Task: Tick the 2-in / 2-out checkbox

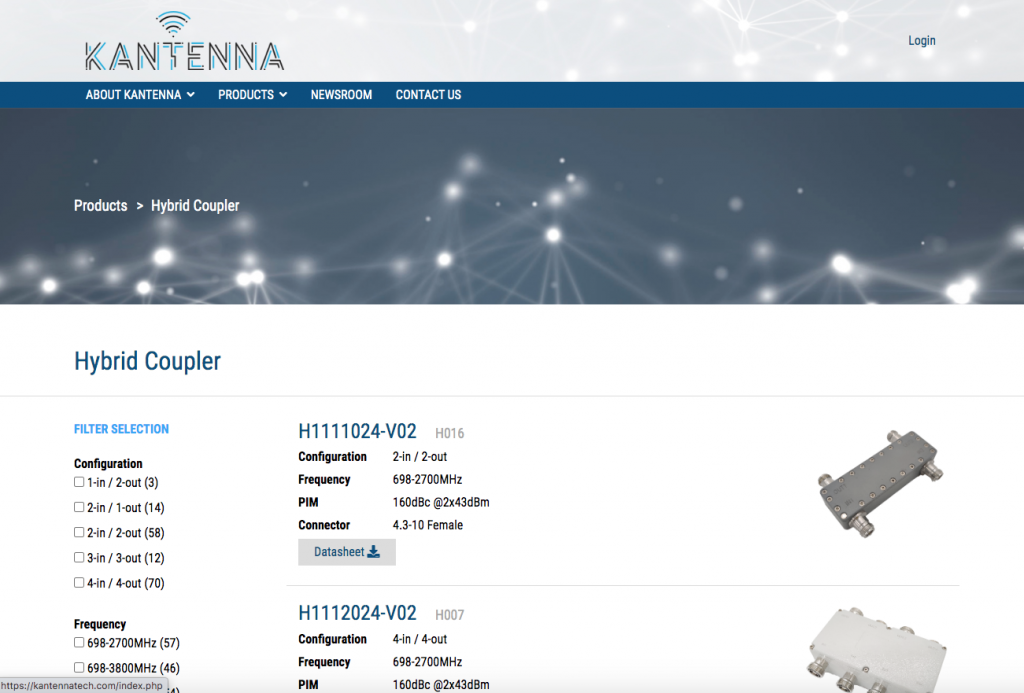Action: pos(80,532)
